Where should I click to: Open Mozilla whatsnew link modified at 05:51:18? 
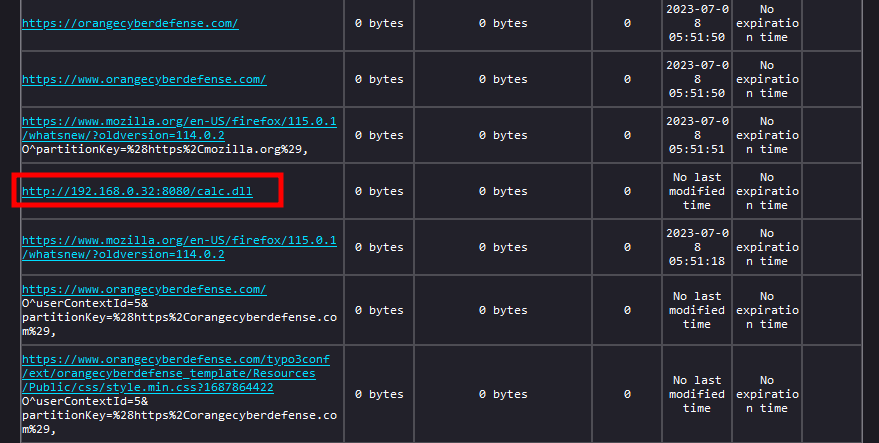point(178,247)
